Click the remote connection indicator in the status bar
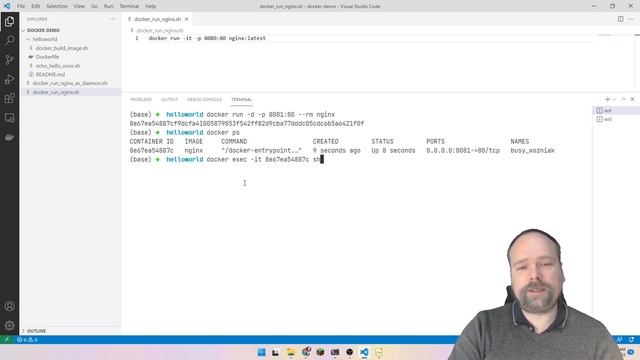Viewport: 640px width, 360px height. [7, 340]
